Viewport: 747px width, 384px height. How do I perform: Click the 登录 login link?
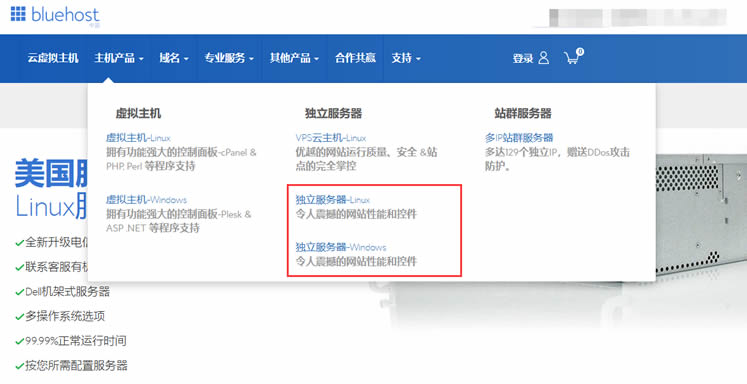(x=523, y=59)
